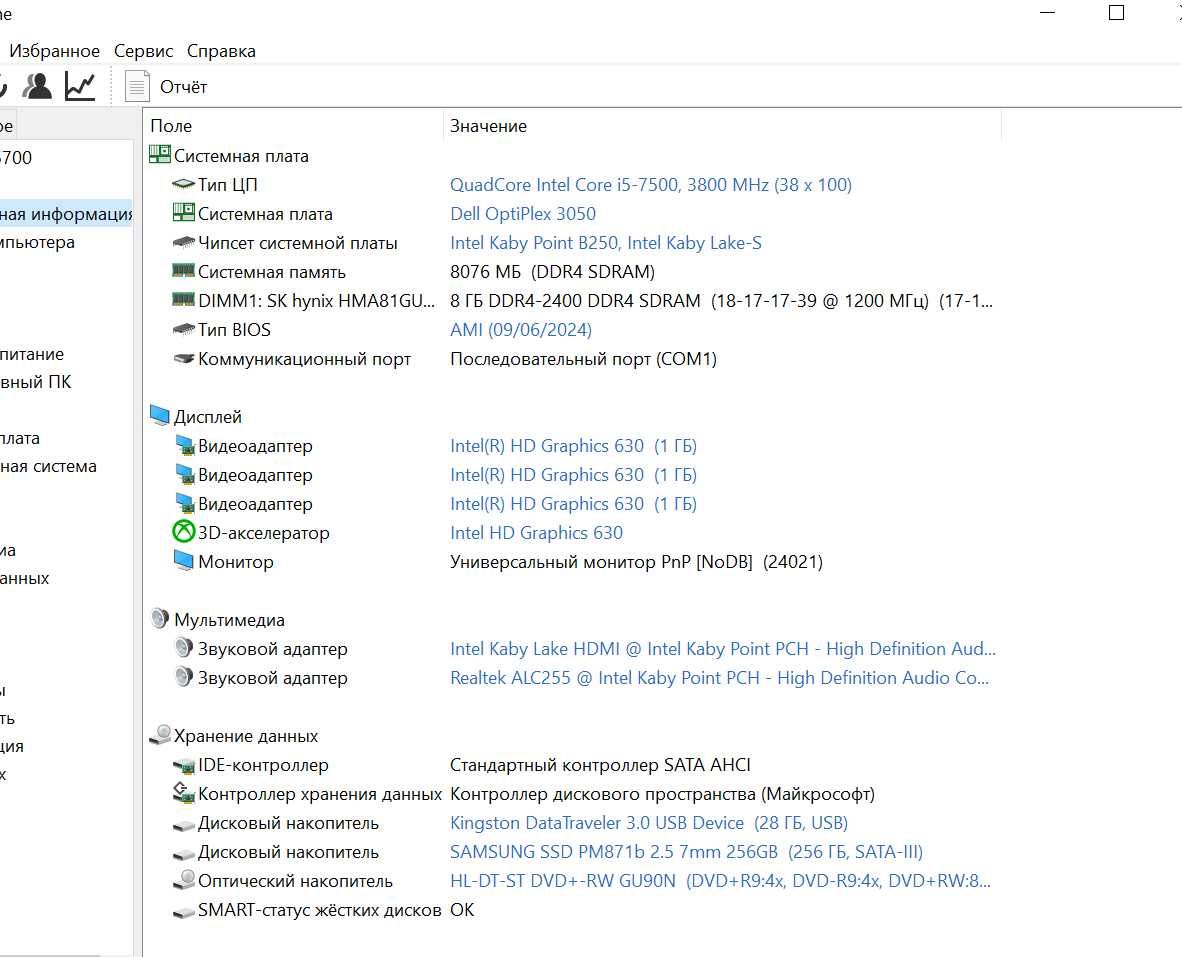Open the SAMSUNG SSD PM871b 256GB link
This screenshot has height=957, width=1182.
686,852
